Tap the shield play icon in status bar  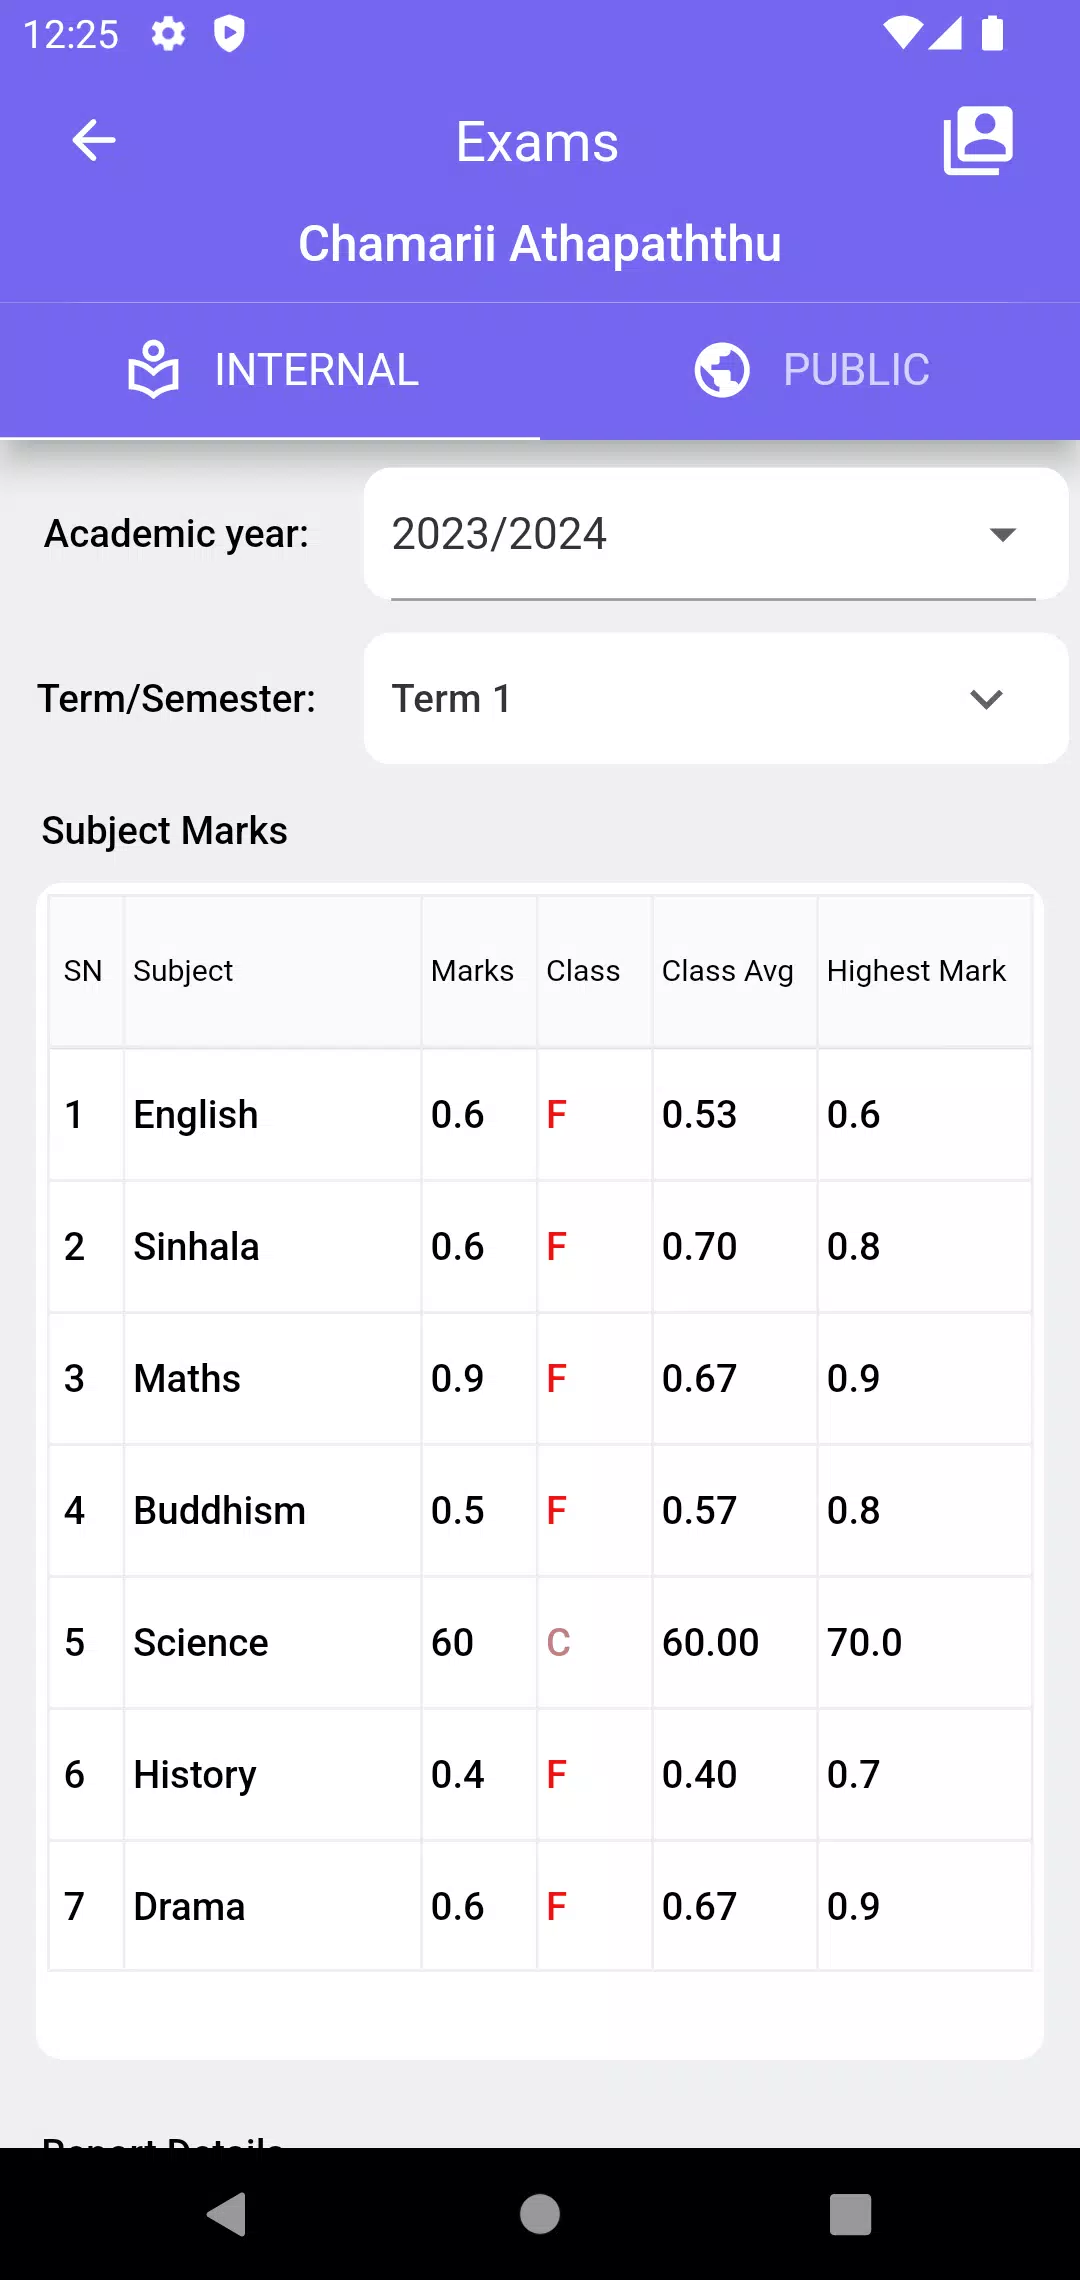[x=229, y=34]
